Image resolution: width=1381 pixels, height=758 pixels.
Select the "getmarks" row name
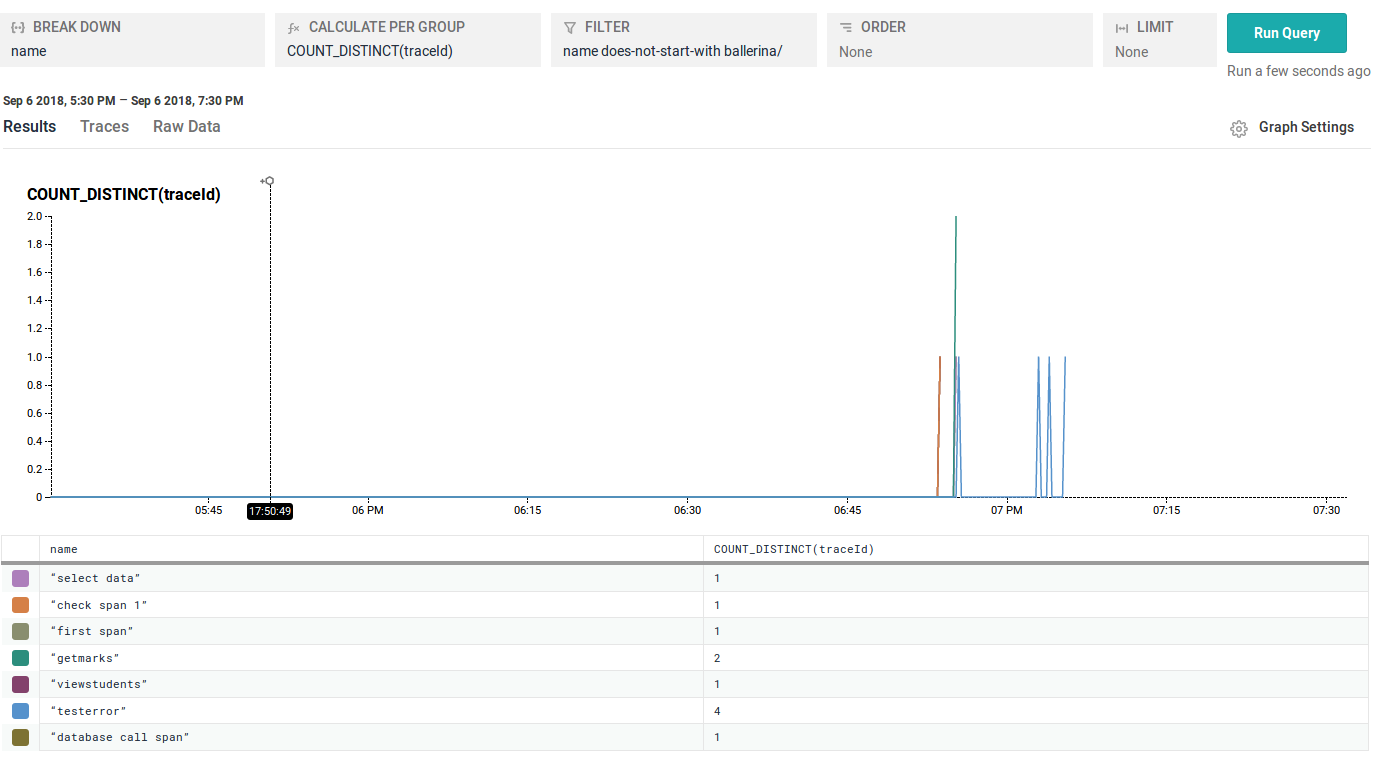click(85, 658)
